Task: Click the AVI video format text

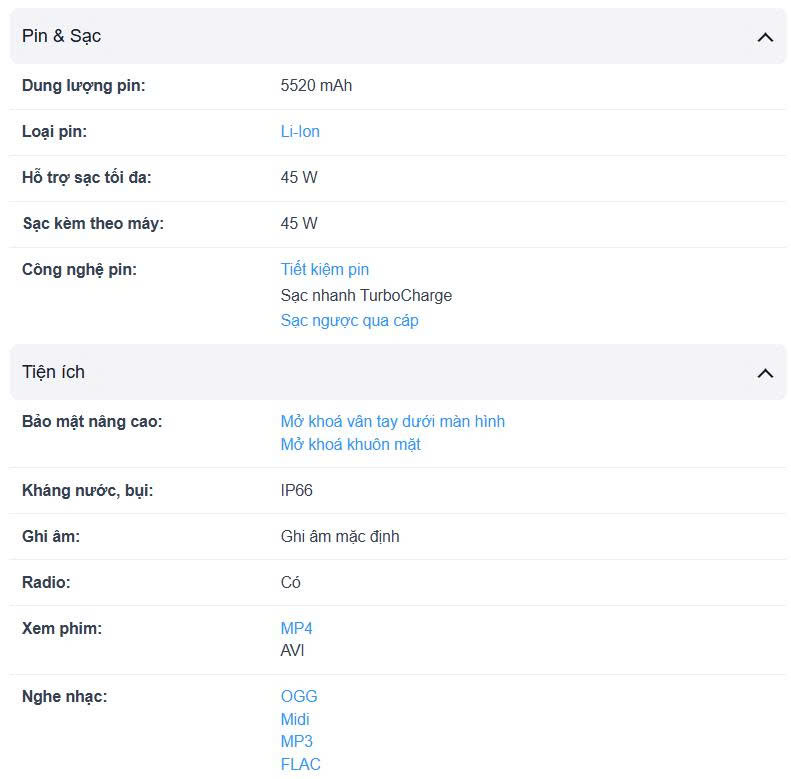Action: coord(293,651)
